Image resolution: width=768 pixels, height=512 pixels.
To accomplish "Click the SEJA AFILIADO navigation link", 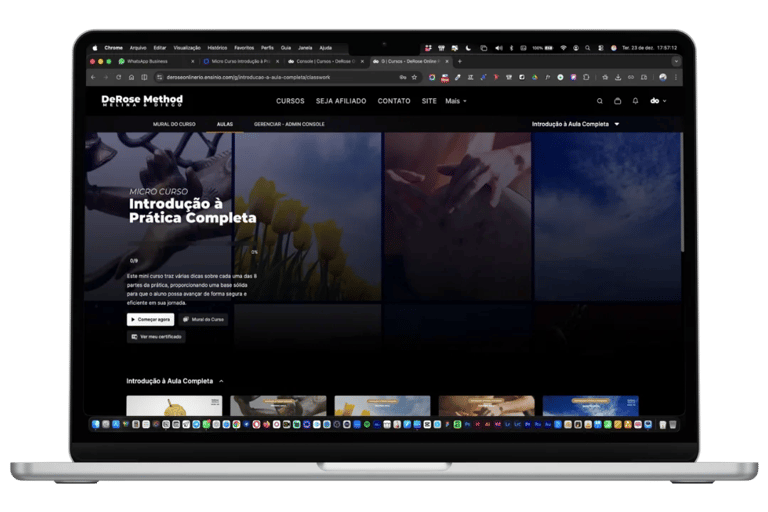I will 341,101.
